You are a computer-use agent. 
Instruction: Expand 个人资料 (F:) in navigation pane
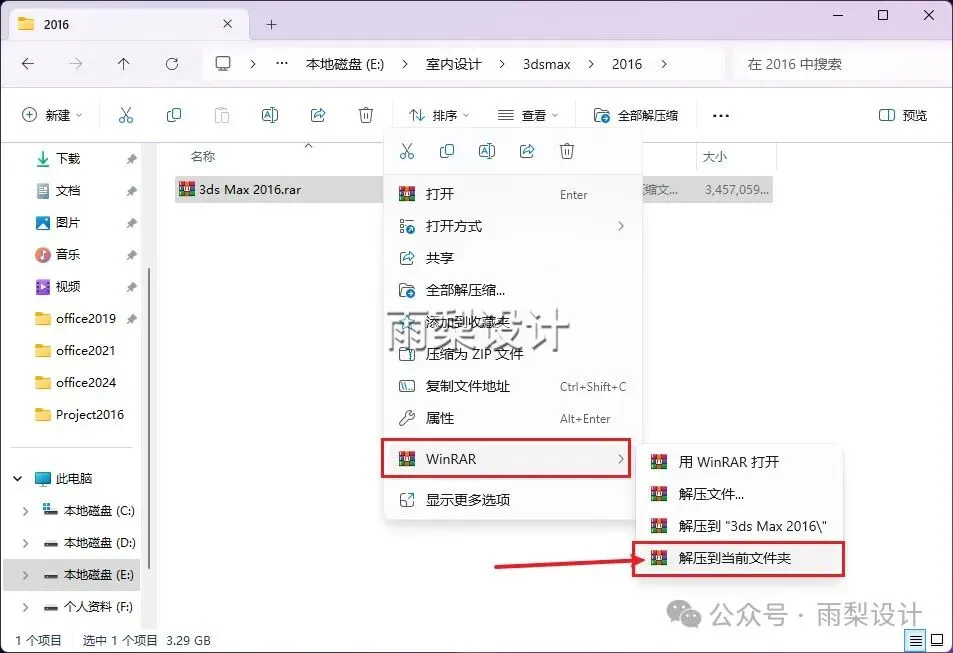click(25, 607)
